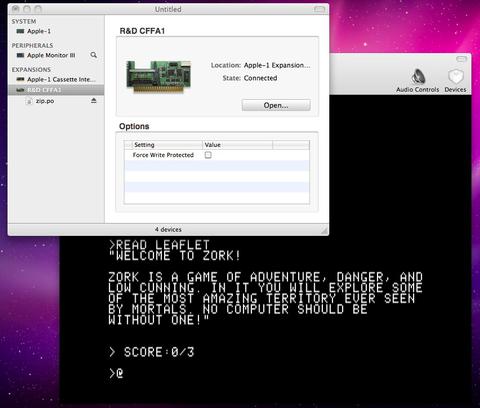Click the Location: Apple-1 Expansion text
Image resolution: width=480 pixels, height=408 pixels.
pos(260,65)
